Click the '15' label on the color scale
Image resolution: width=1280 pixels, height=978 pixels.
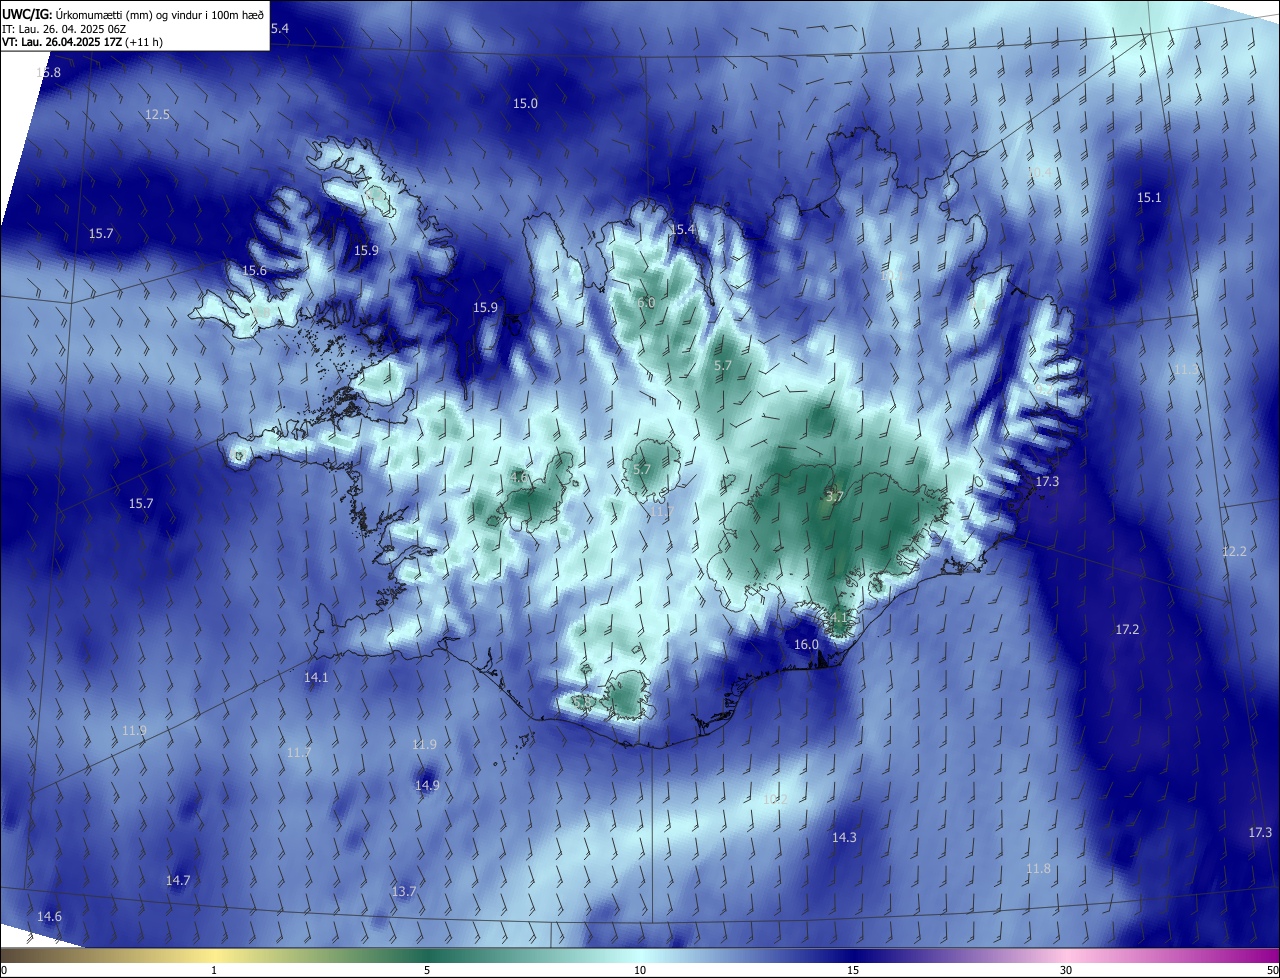[x=853, y=971]
